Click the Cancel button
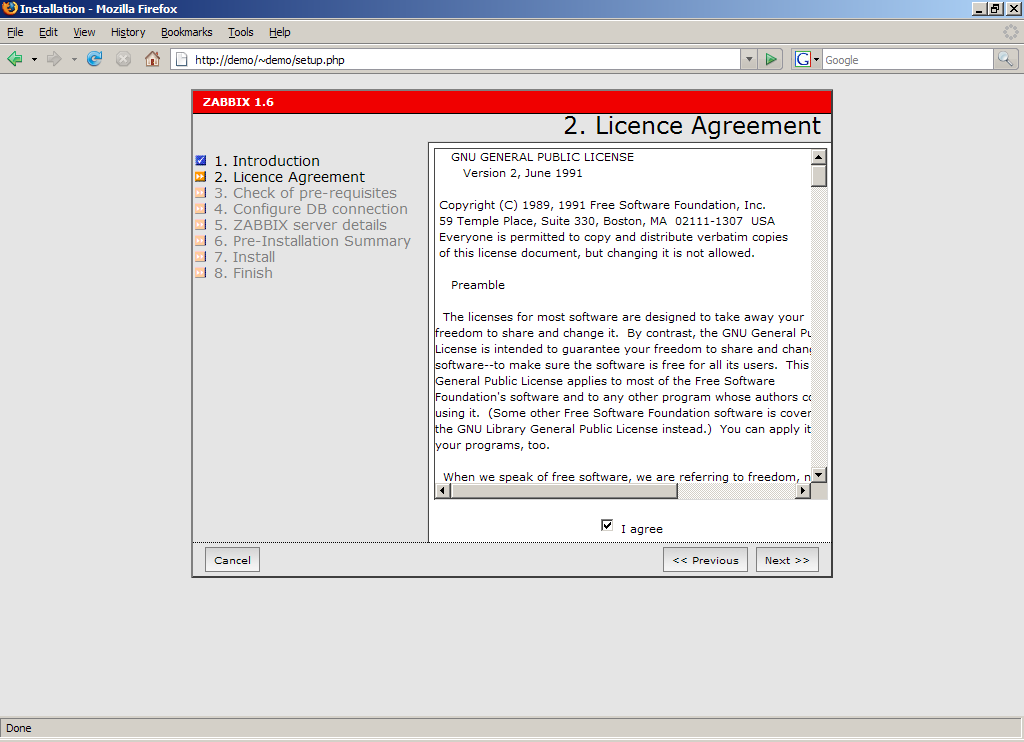 point(232,560)
